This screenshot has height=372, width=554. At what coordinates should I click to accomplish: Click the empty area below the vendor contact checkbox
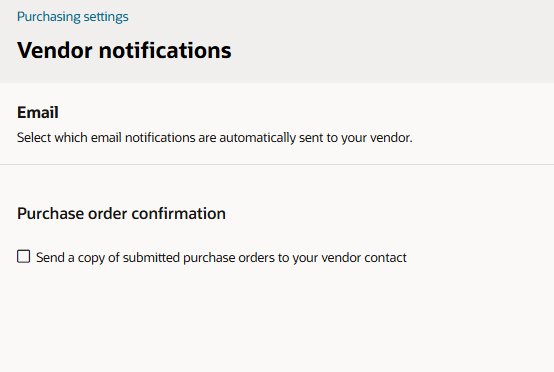coord(277,318)
